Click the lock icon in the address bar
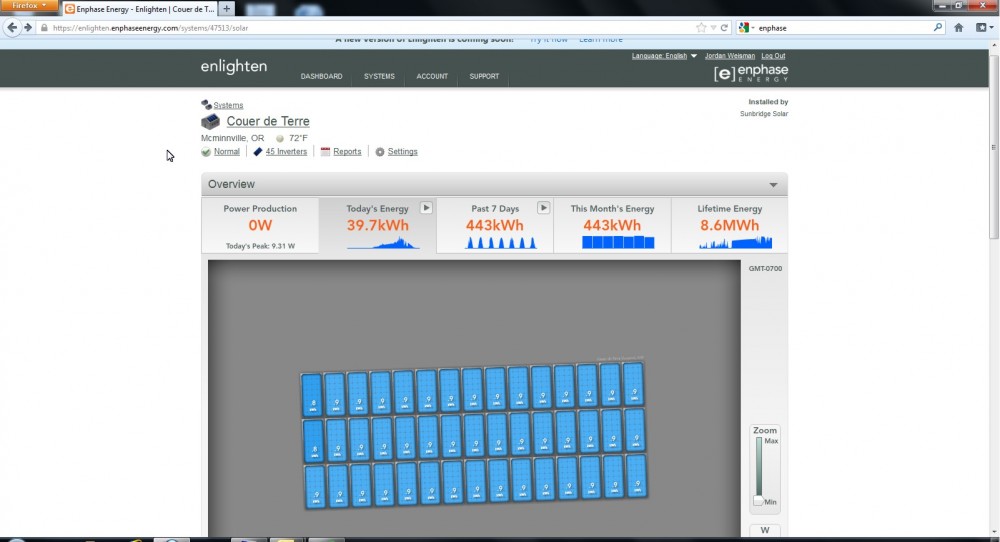1000x542 pixels. [x=44, y=28]
